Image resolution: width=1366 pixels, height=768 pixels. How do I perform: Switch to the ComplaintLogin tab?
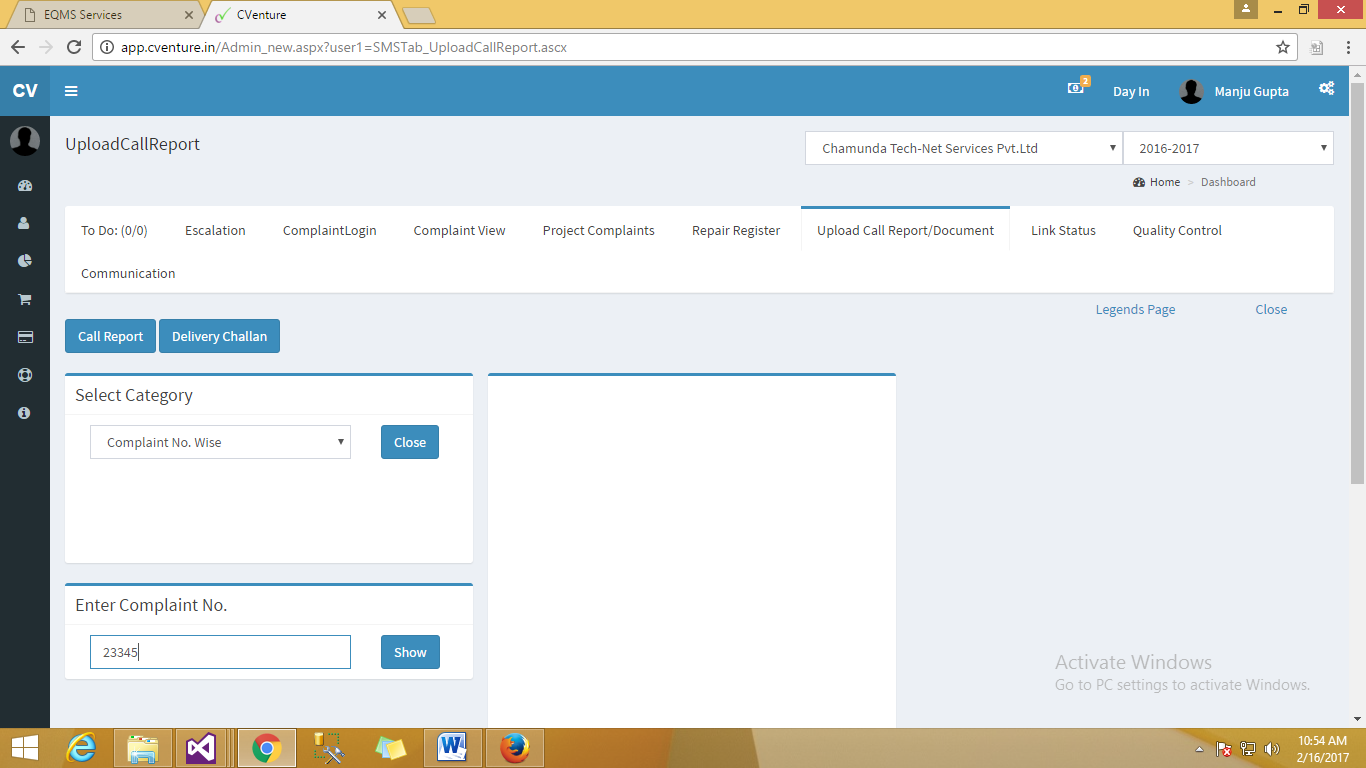[x=330, y=230]
